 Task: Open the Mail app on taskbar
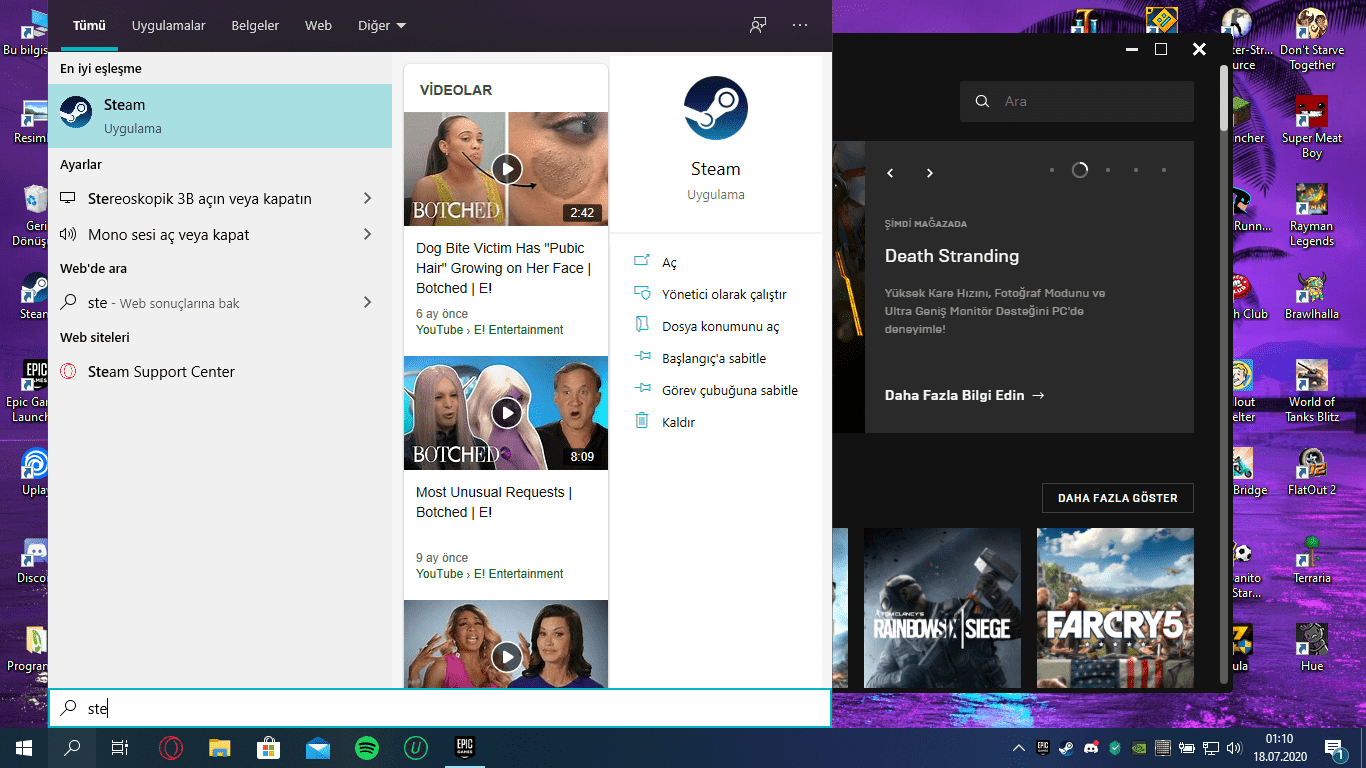[318, 748]
